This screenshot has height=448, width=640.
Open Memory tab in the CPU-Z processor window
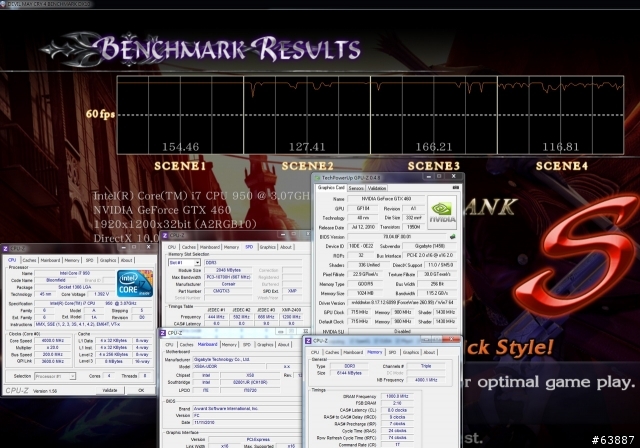click(72, 260)
